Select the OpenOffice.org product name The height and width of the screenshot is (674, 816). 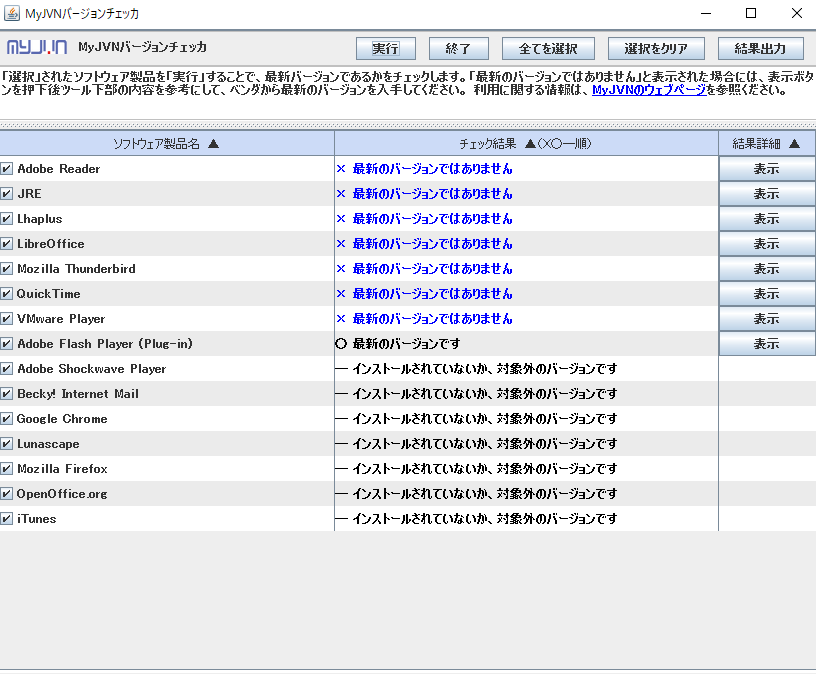[x=62, y=493]
